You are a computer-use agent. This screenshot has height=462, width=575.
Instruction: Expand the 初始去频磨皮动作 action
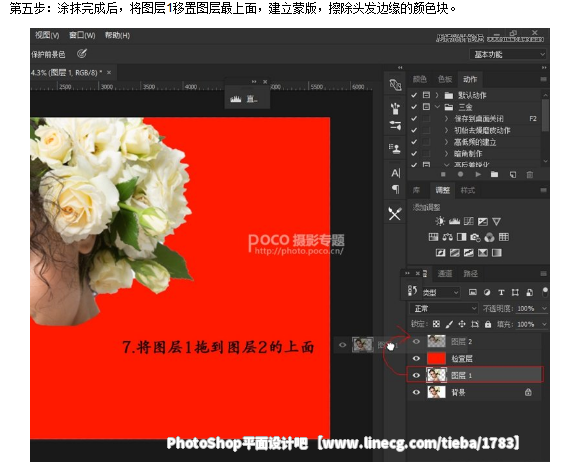446,130
